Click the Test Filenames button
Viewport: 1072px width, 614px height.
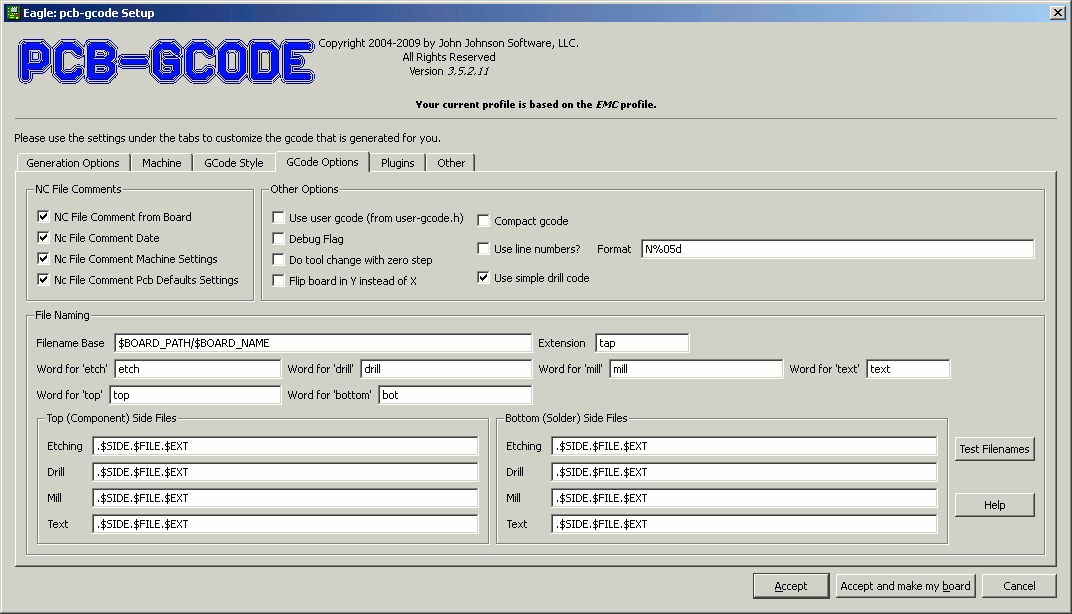click(x=994, y=449)
